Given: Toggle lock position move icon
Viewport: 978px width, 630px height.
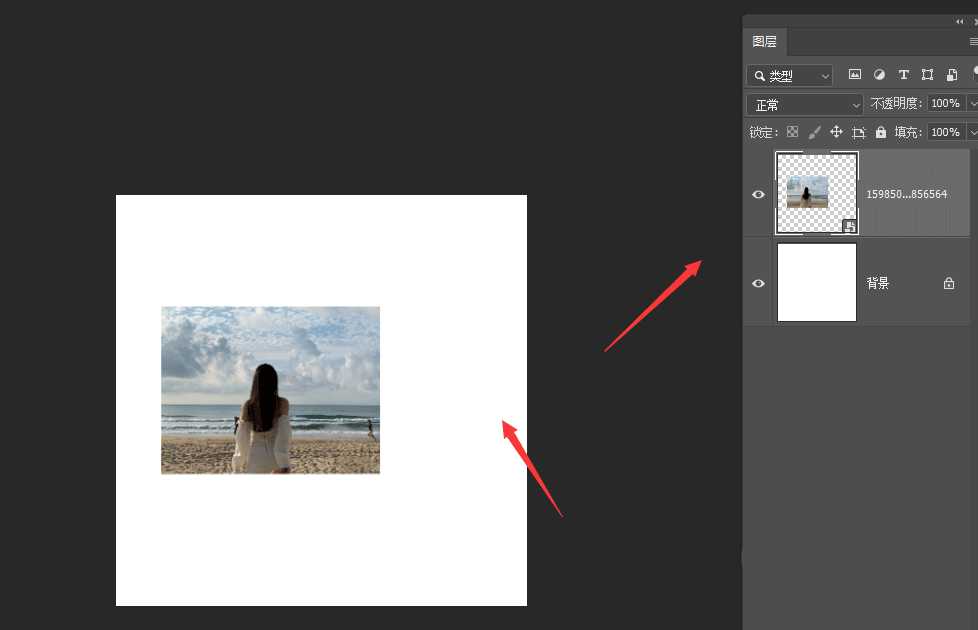Looking at the screenshot, I should [836, 132].
